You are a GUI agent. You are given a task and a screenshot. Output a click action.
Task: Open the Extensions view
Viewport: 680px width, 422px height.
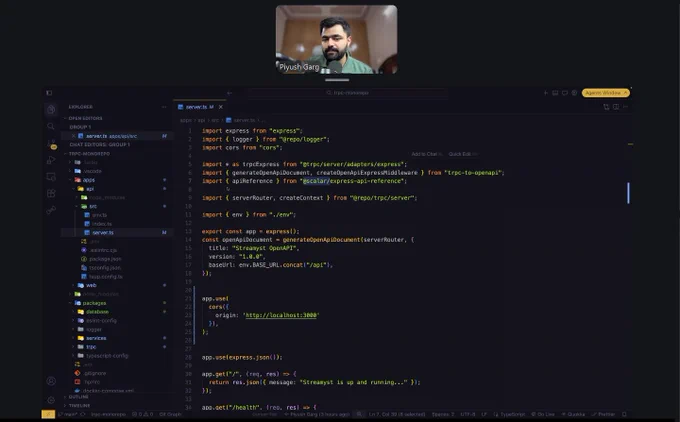click(51, 193)
